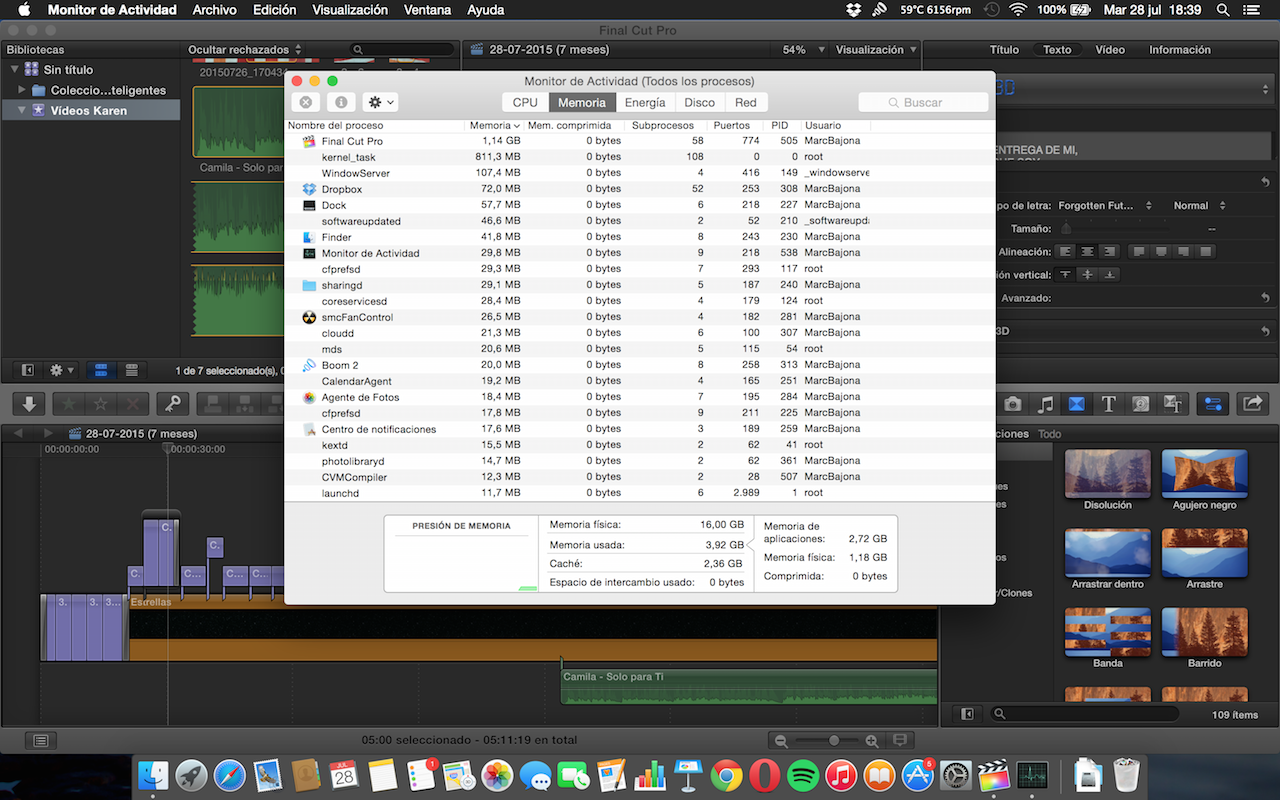This screenshot has width=1280, height=800.
Task: Open the Generators browser icon
Action: tap(1140, 404)
